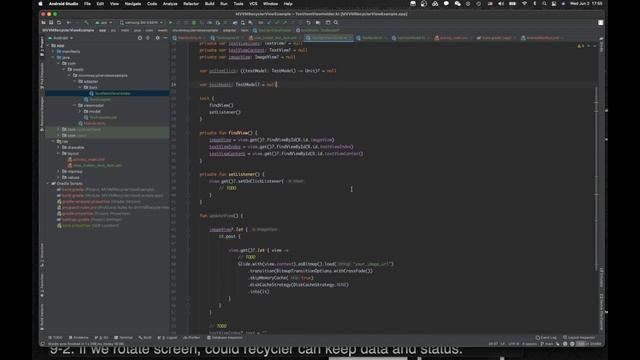This screenshot has height=360, width=640.
Task: Open the Samsung device selector dropdown
Action: pos(141,22)
